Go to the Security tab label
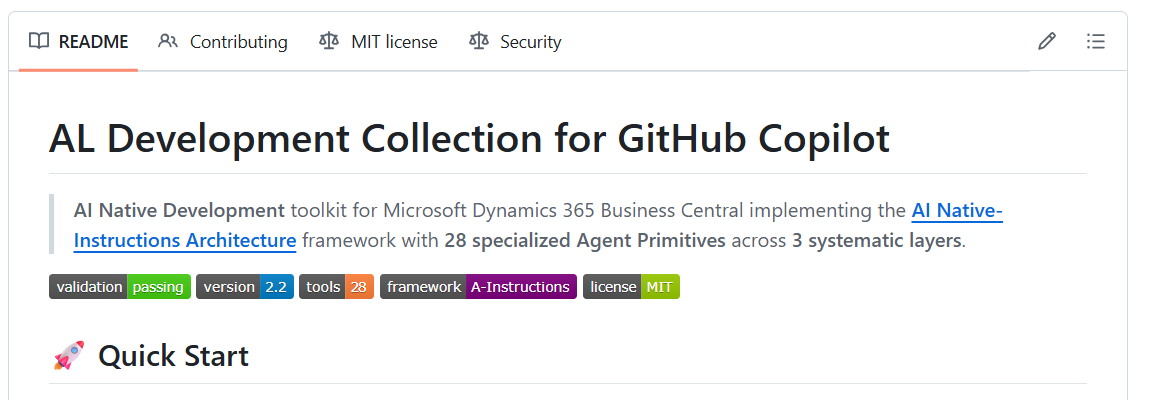1149x400 pixels. (x=530, y=42)
